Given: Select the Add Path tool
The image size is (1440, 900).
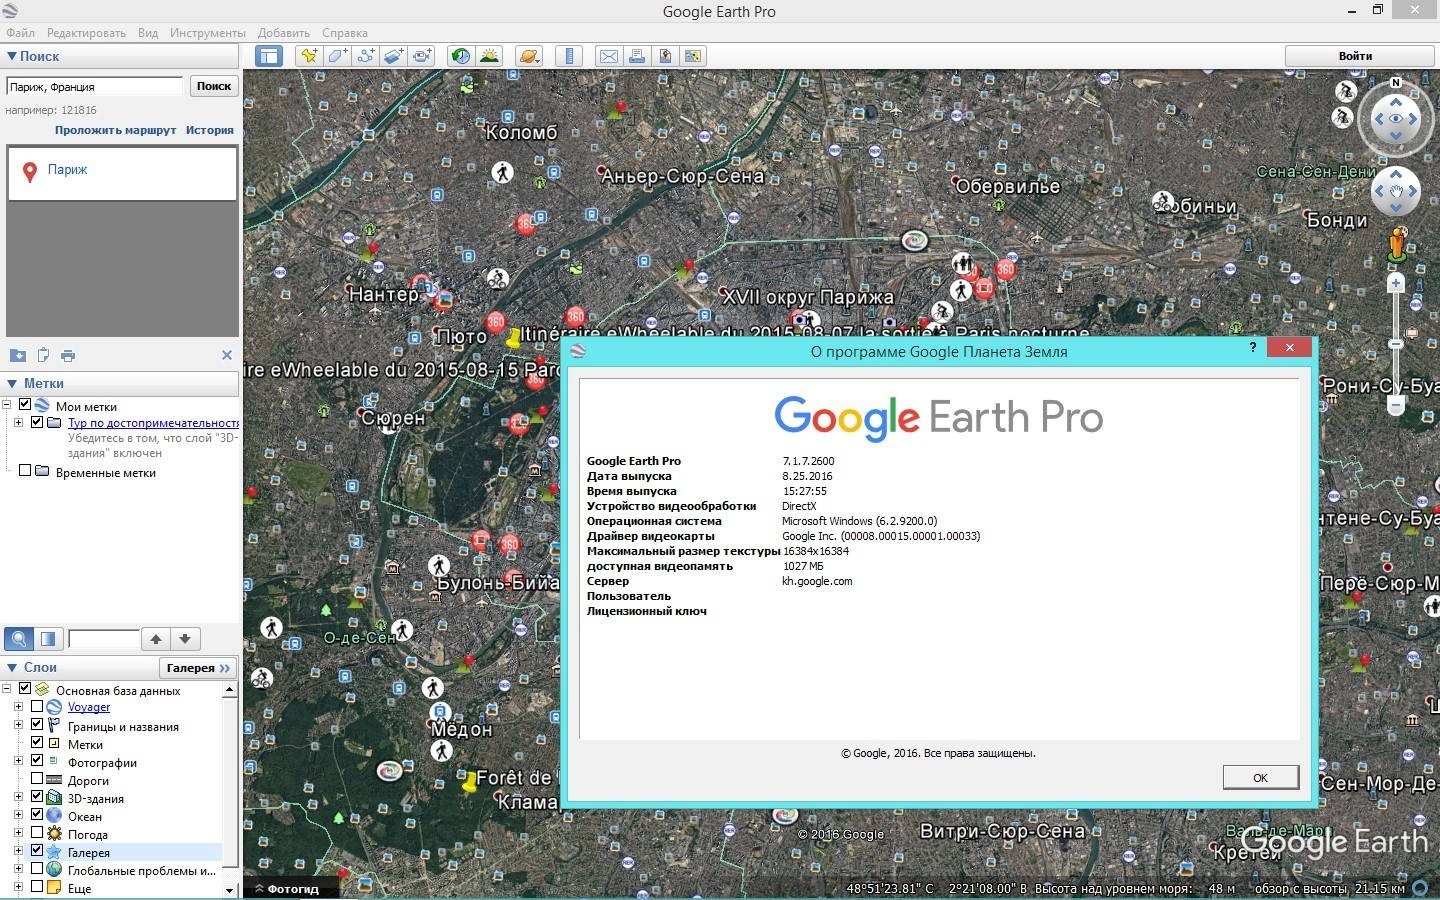Looking at the screenshot, I should [x=366, y=56].
